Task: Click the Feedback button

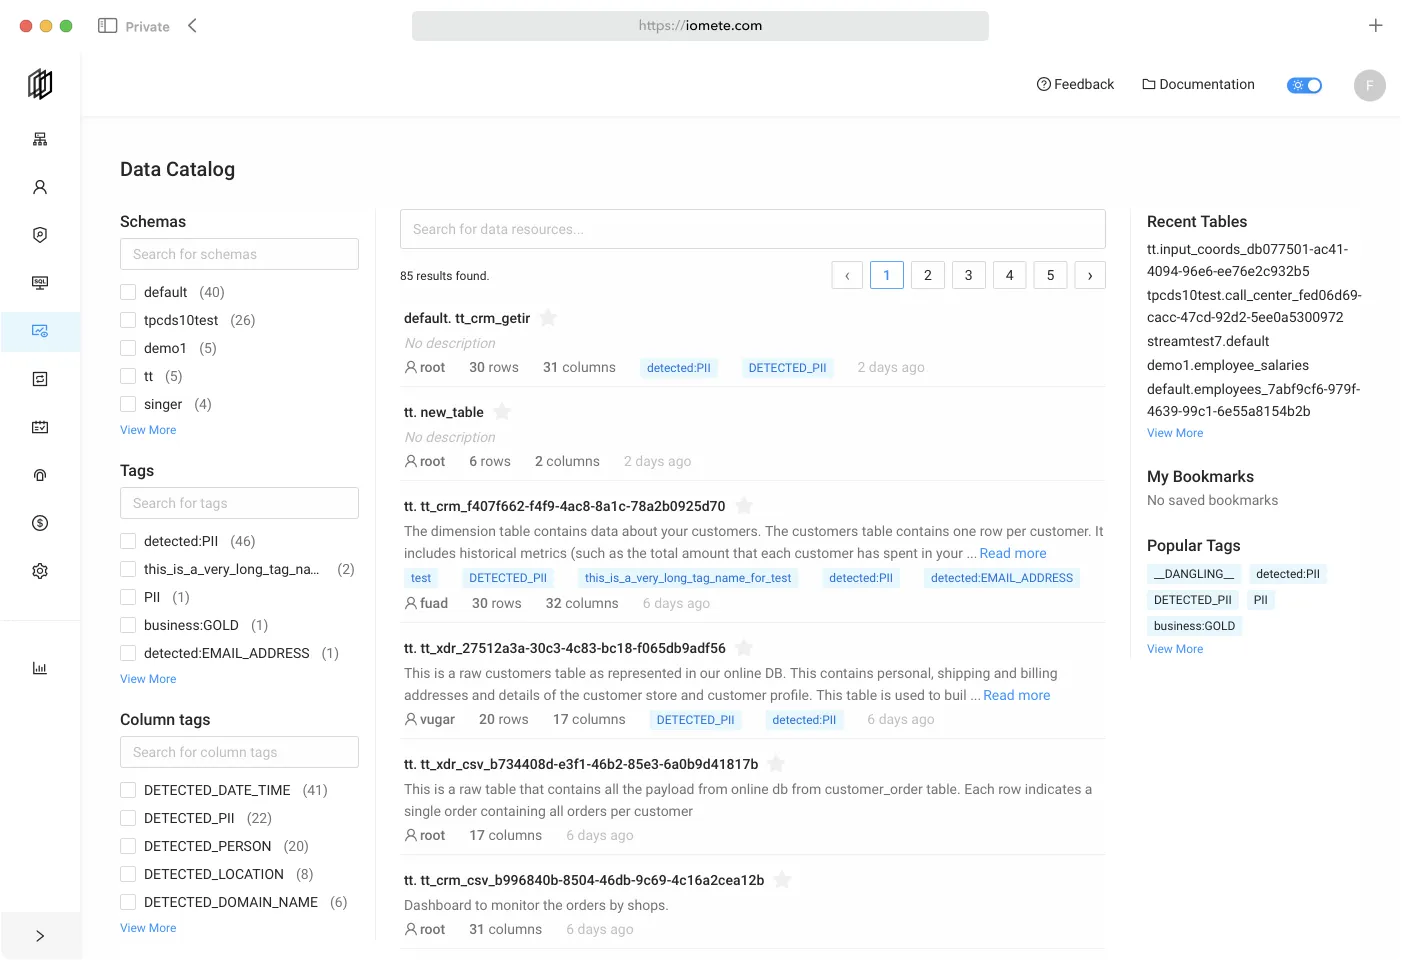Action: pos(1075,85)
